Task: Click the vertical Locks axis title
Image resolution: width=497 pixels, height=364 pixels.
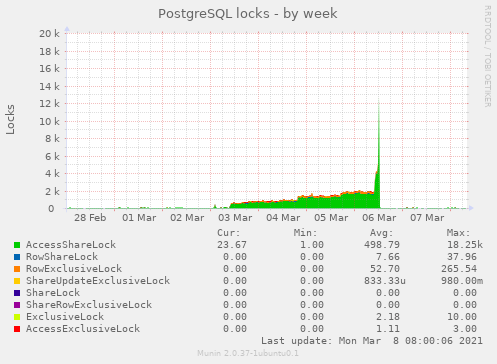Action: pyautogui.click(x=10, y=119)
